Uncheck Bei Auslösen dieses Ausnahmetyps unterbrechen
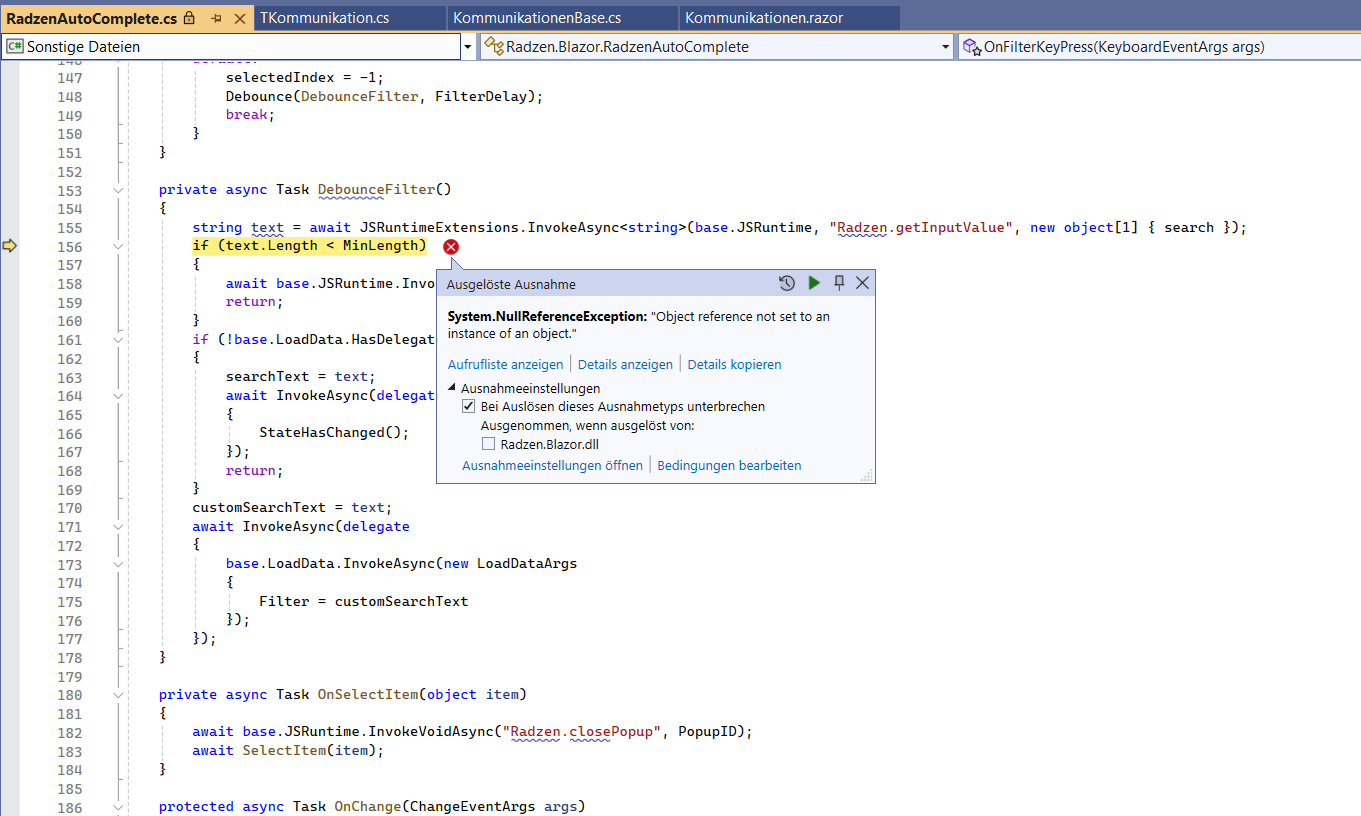 pyautogui.click(x=468, y=405)
